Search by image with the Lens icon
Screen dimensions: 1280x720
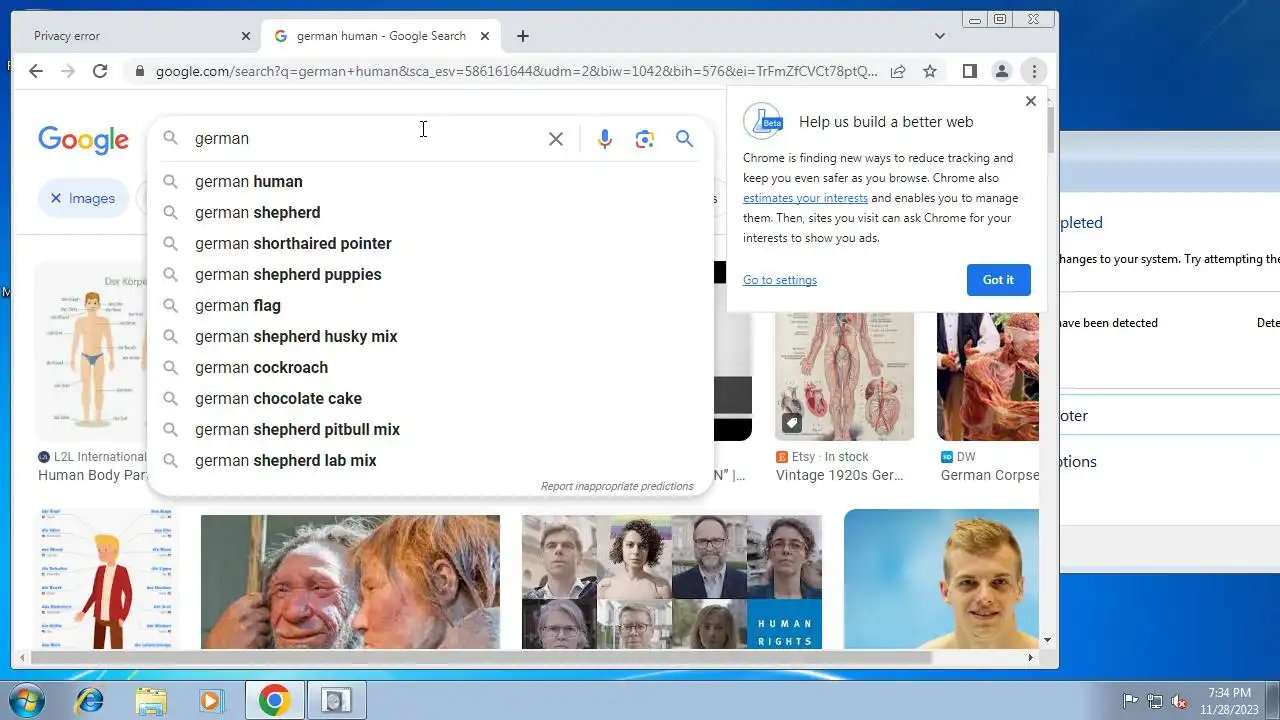(645, 139)
